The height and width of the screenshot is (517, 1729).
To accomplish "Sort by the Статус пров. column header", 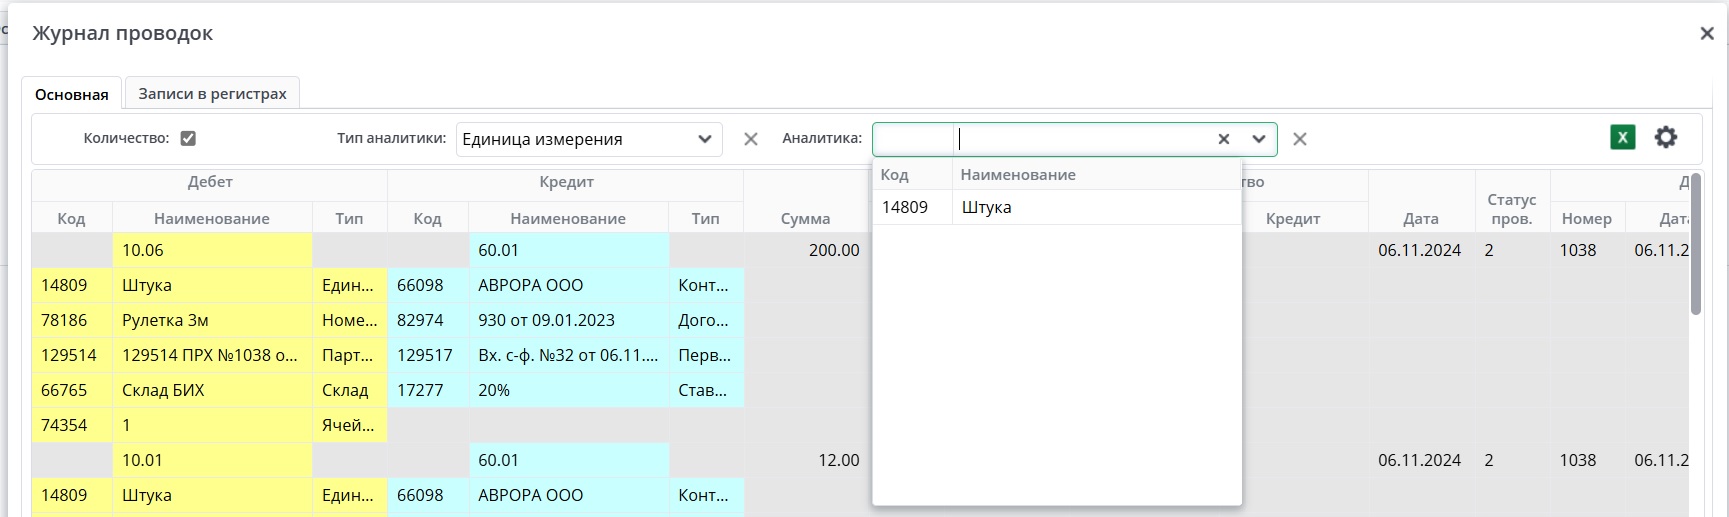I will [x=1511, y=209].
